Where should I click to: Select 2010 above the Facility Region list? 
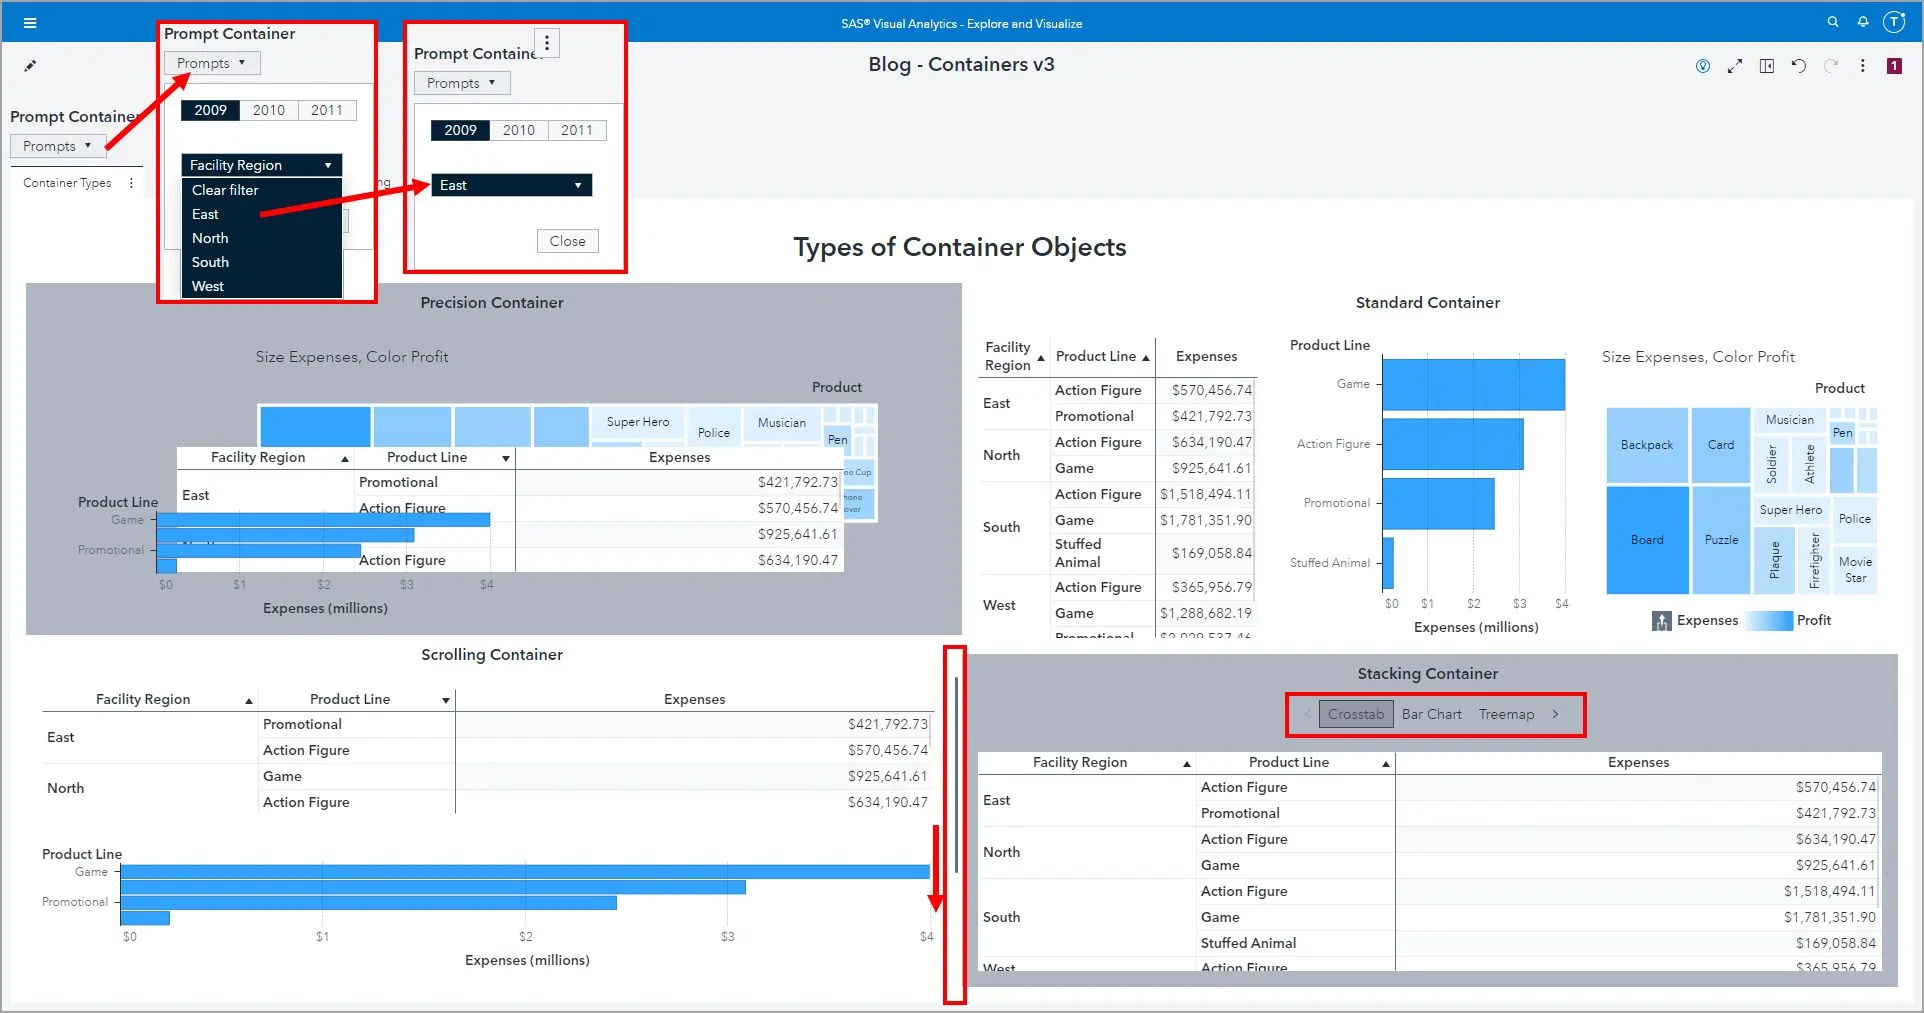[268, 110]
